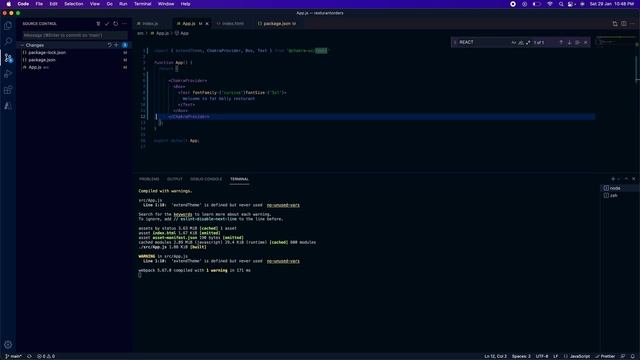This screenshot has width=640, height=360.
Task: Click Ln 12, Col 2 cursor position
Action: tap(496, 356)
